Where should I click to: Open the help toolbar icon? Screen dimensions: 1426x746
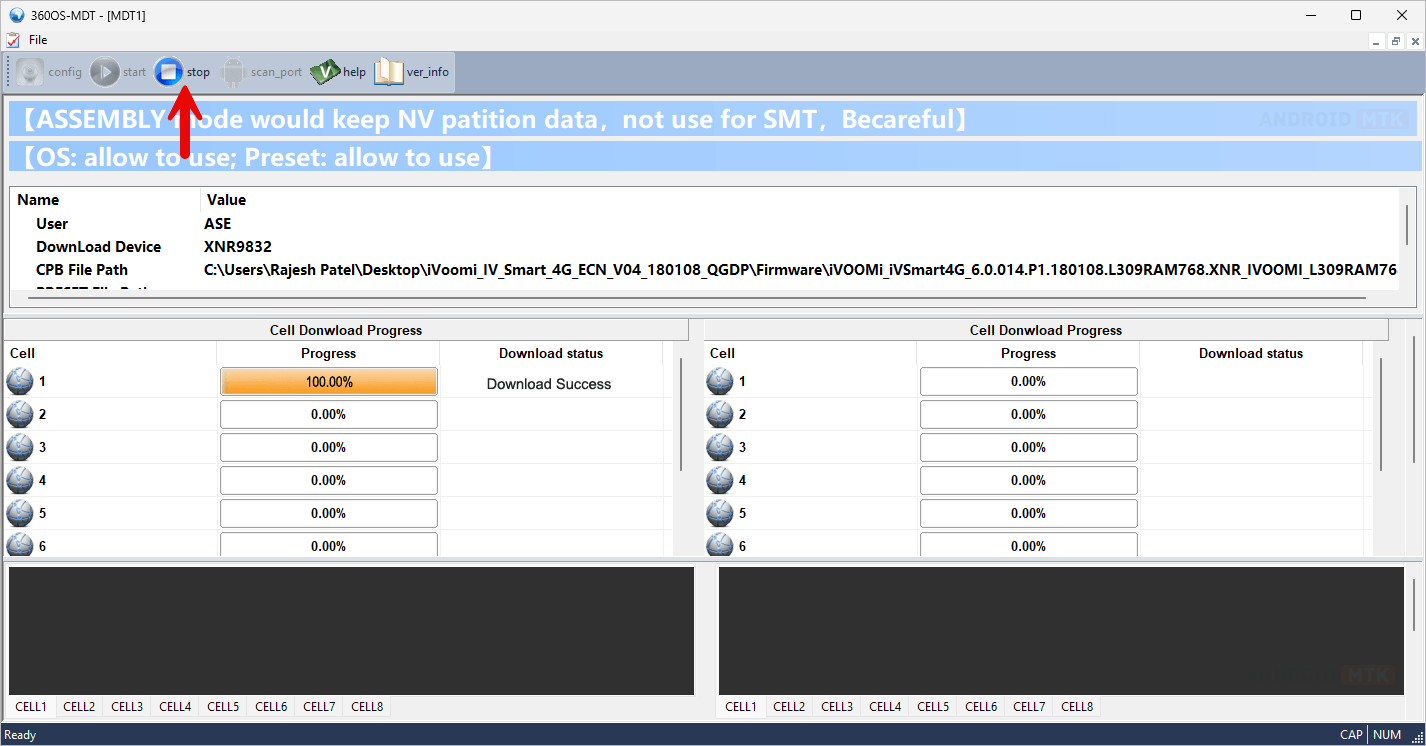tap(325, 72)
